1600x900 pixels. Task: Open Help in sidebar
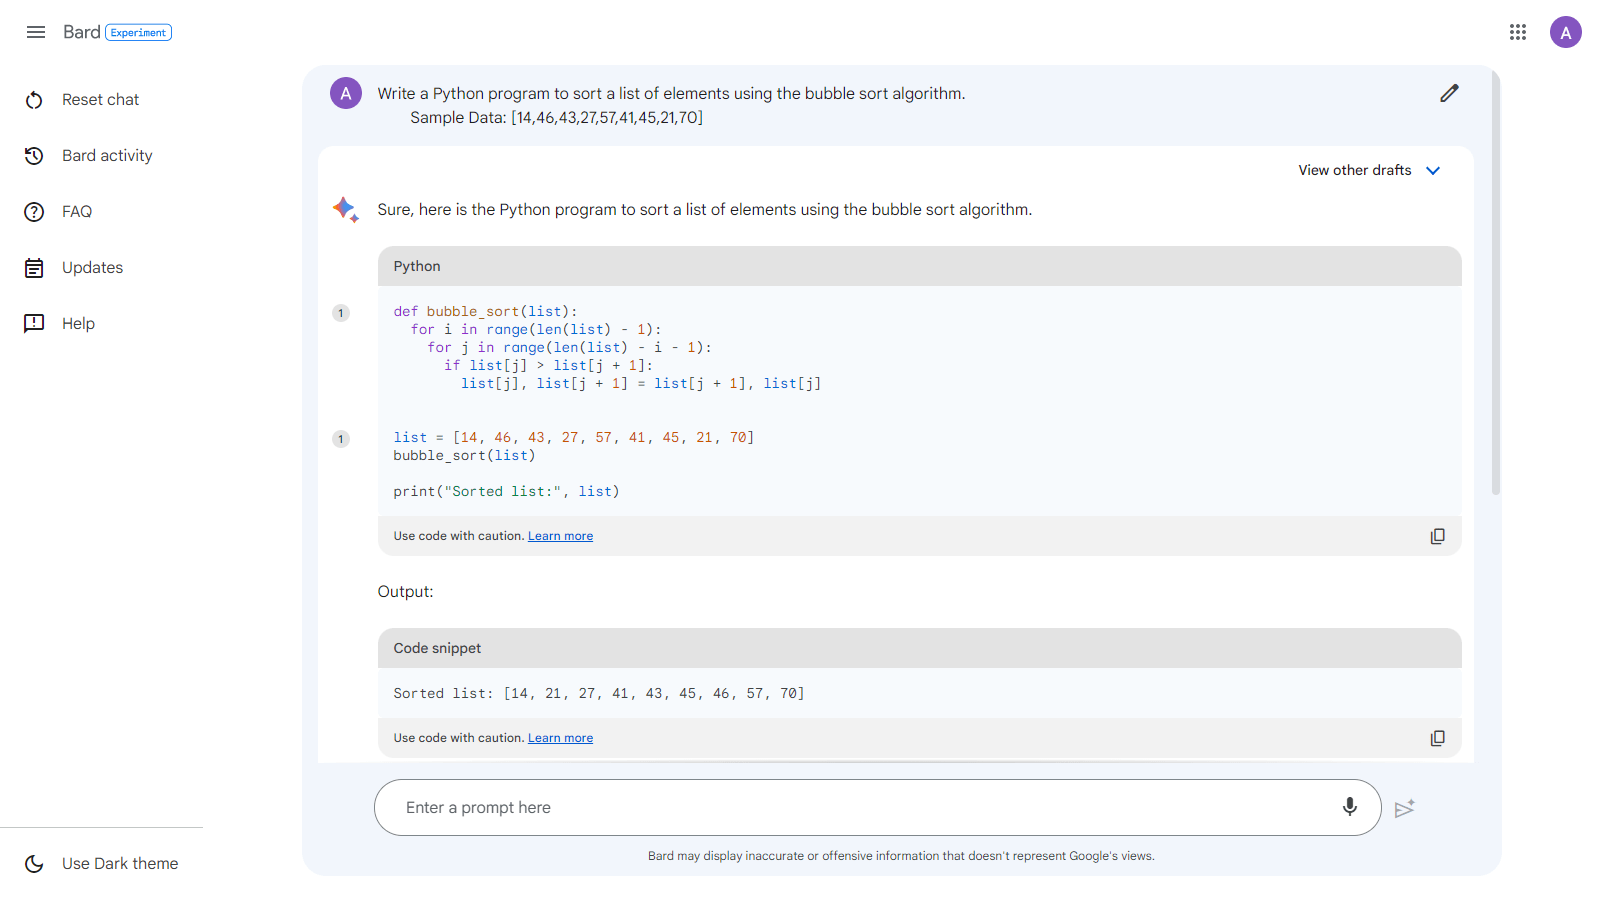click(x=78, y=324)
